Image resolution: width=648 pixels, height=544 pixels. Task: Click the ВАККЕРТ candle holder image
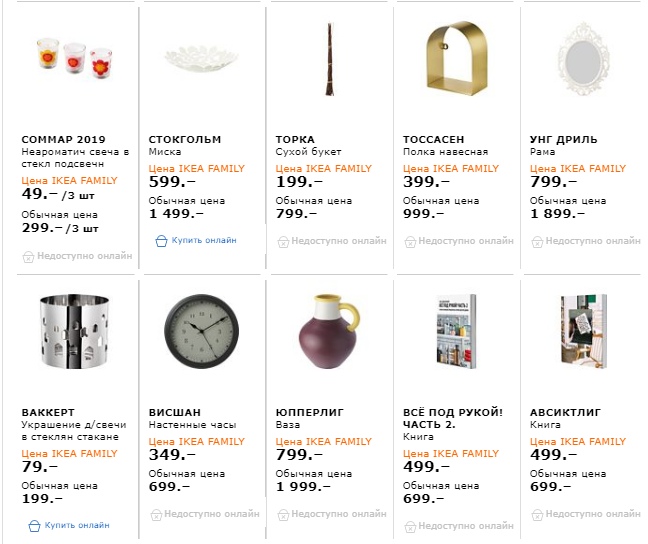70,330
